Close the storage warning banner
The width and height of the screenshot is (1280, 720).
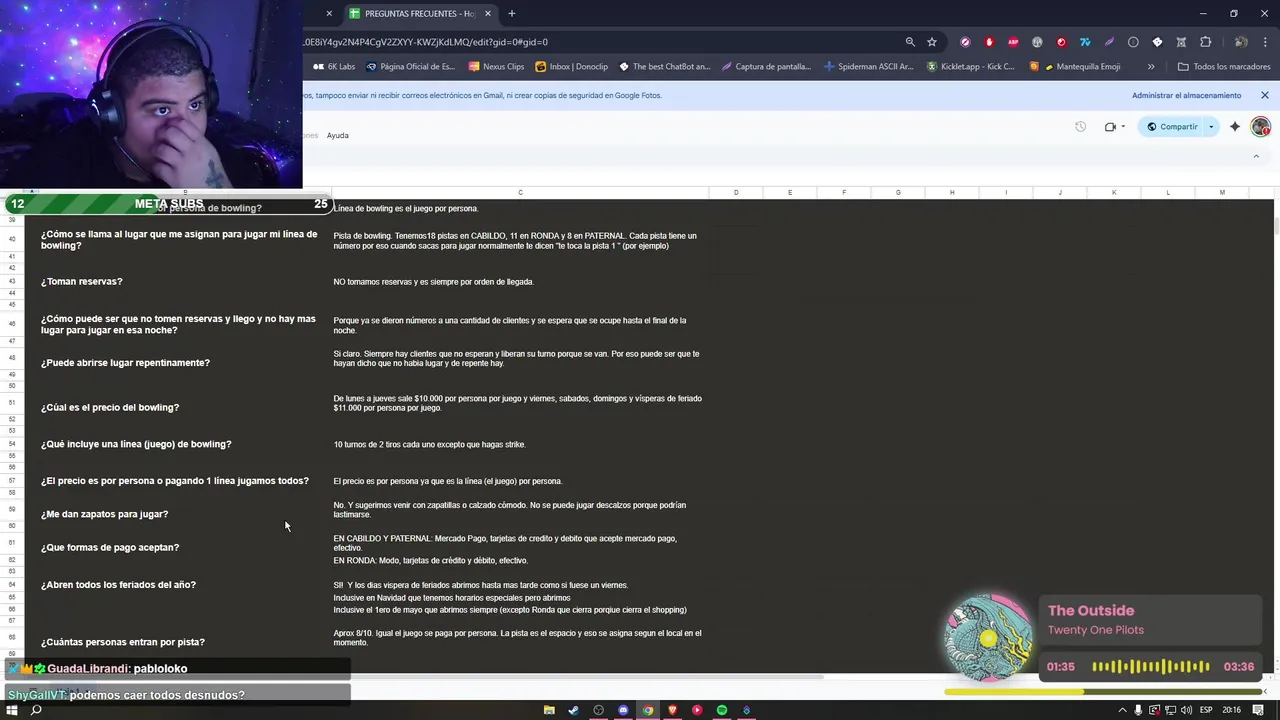[1264, 95]
